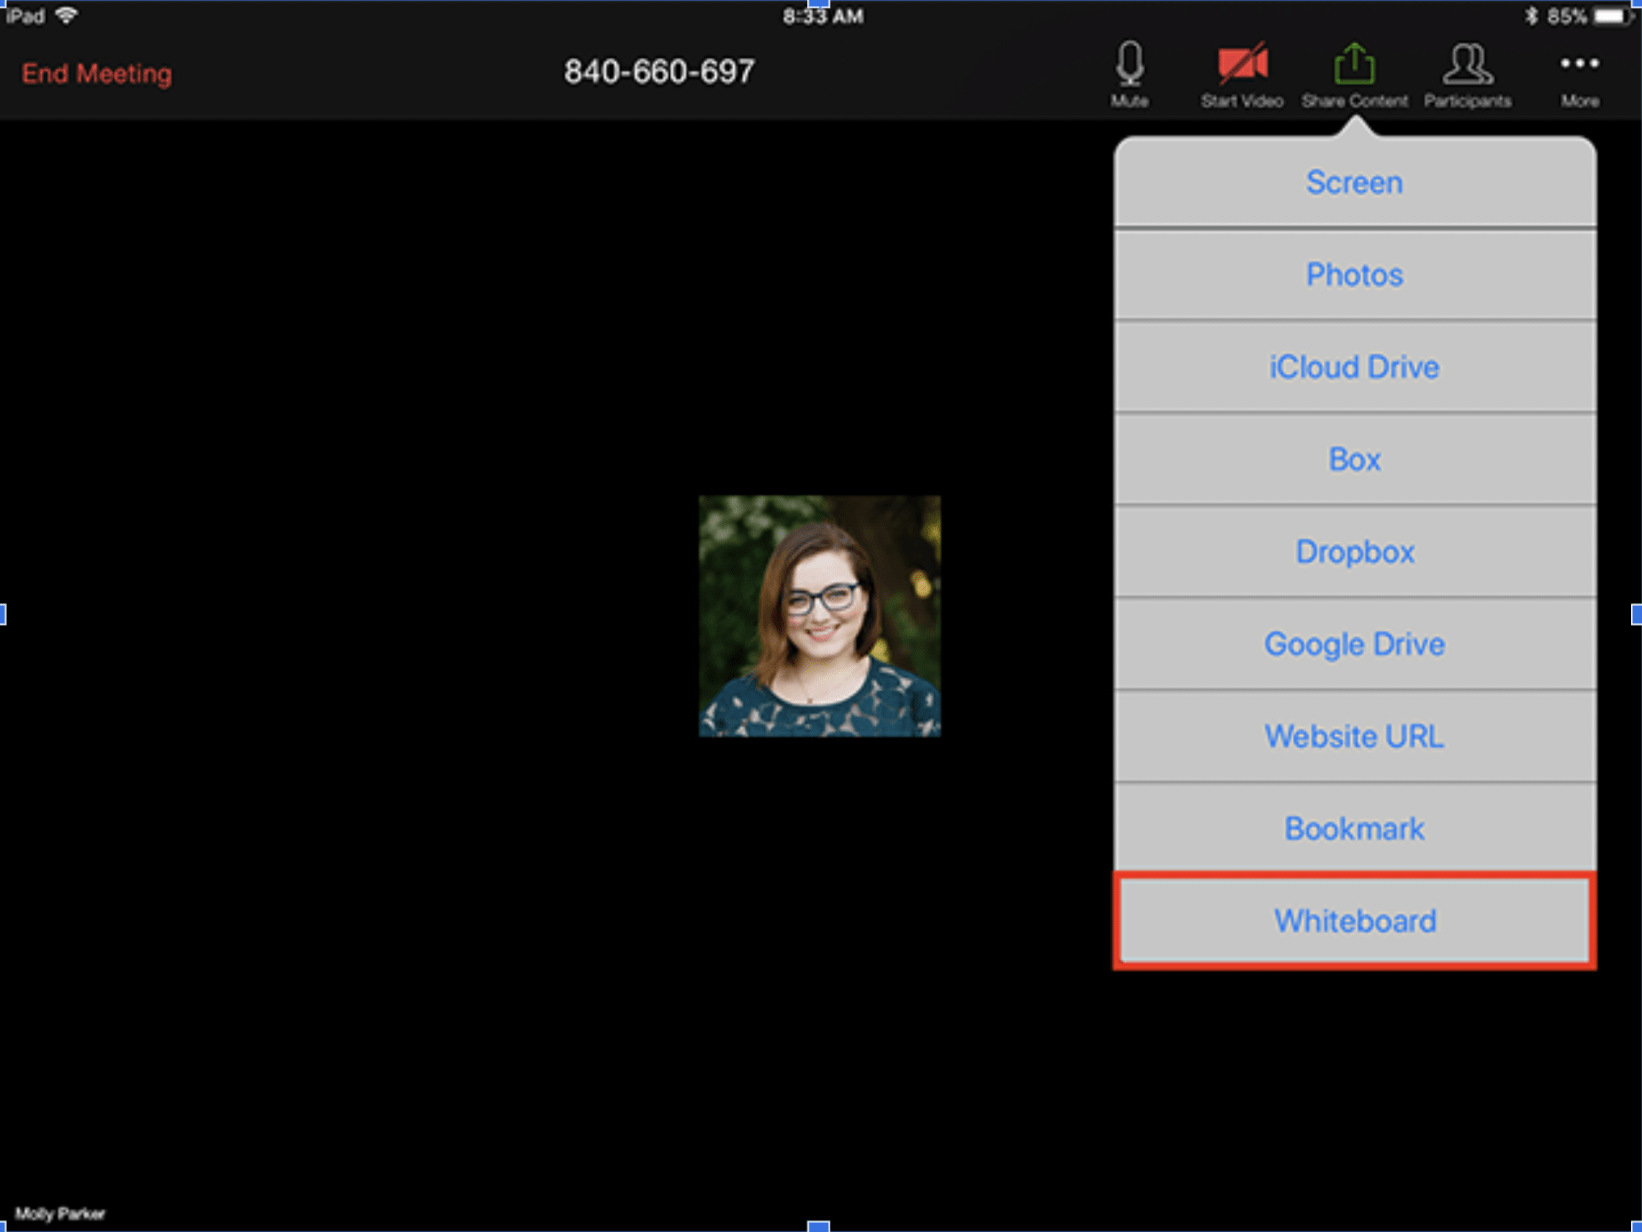Image resolution: width=1642 pixels, height=1232 pixels.
Task: Enable Whiteboard sharing
Action: [1354, 921]
